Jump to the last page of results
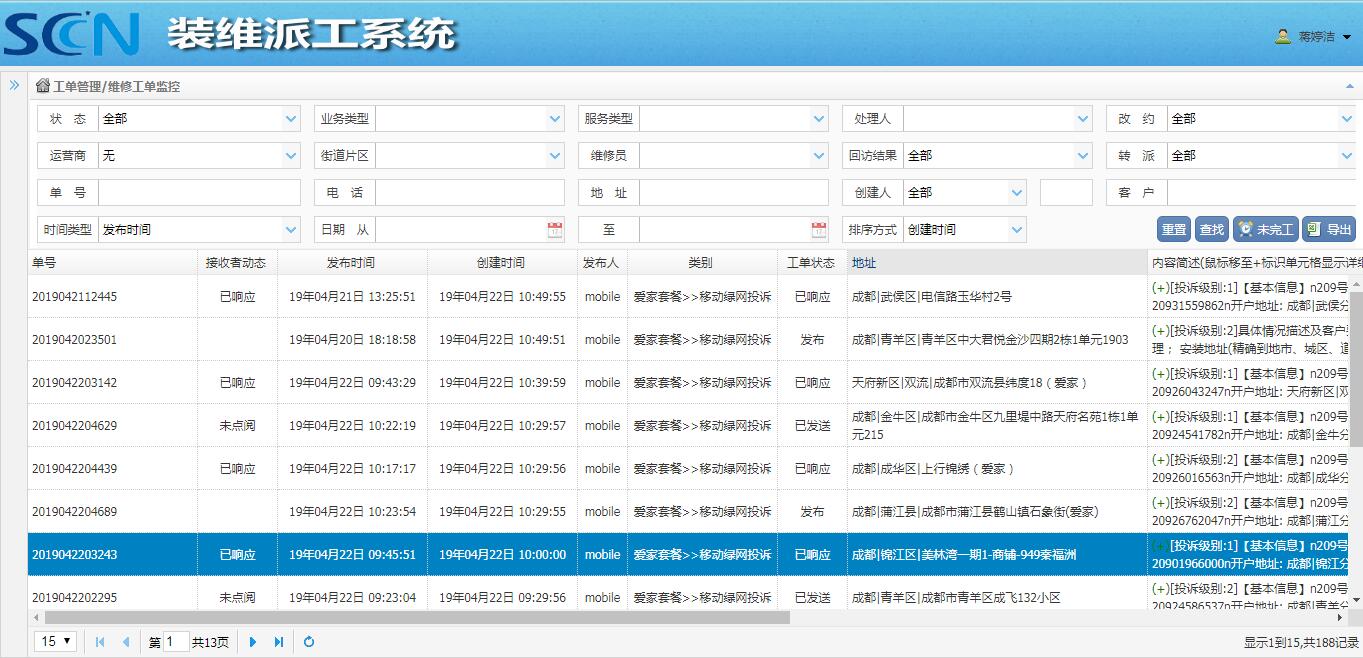 point(279,642)
